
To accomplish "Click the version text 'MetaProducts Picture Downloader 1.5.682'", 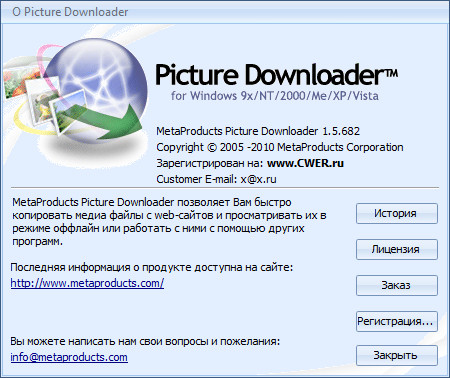I will (x=258, y=131).
